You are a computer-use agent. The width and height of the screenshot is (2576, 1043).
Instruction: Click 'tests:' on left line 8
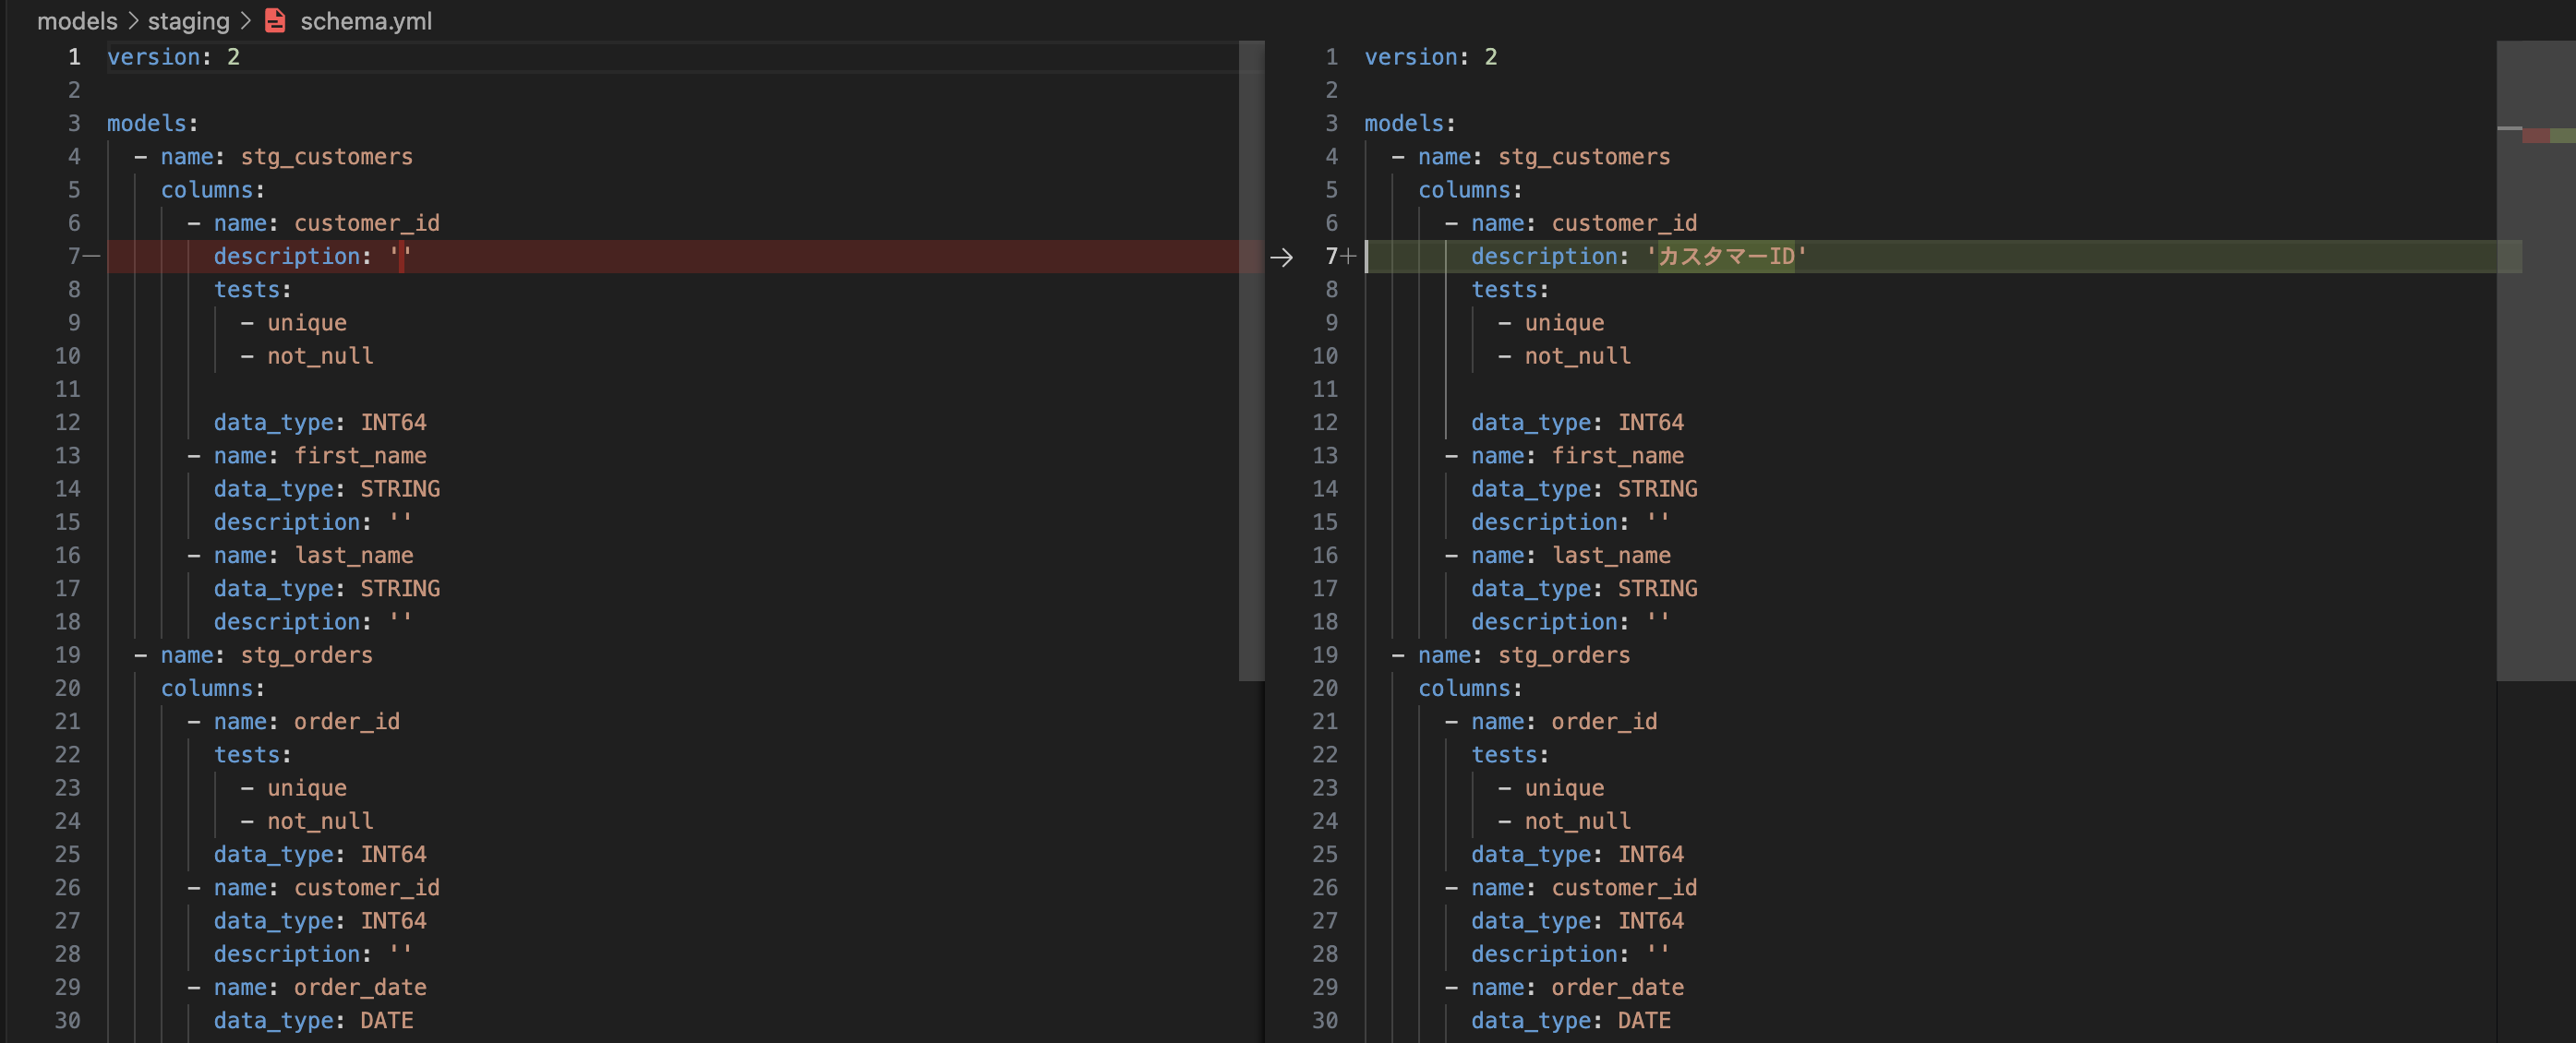pos(252,290)
